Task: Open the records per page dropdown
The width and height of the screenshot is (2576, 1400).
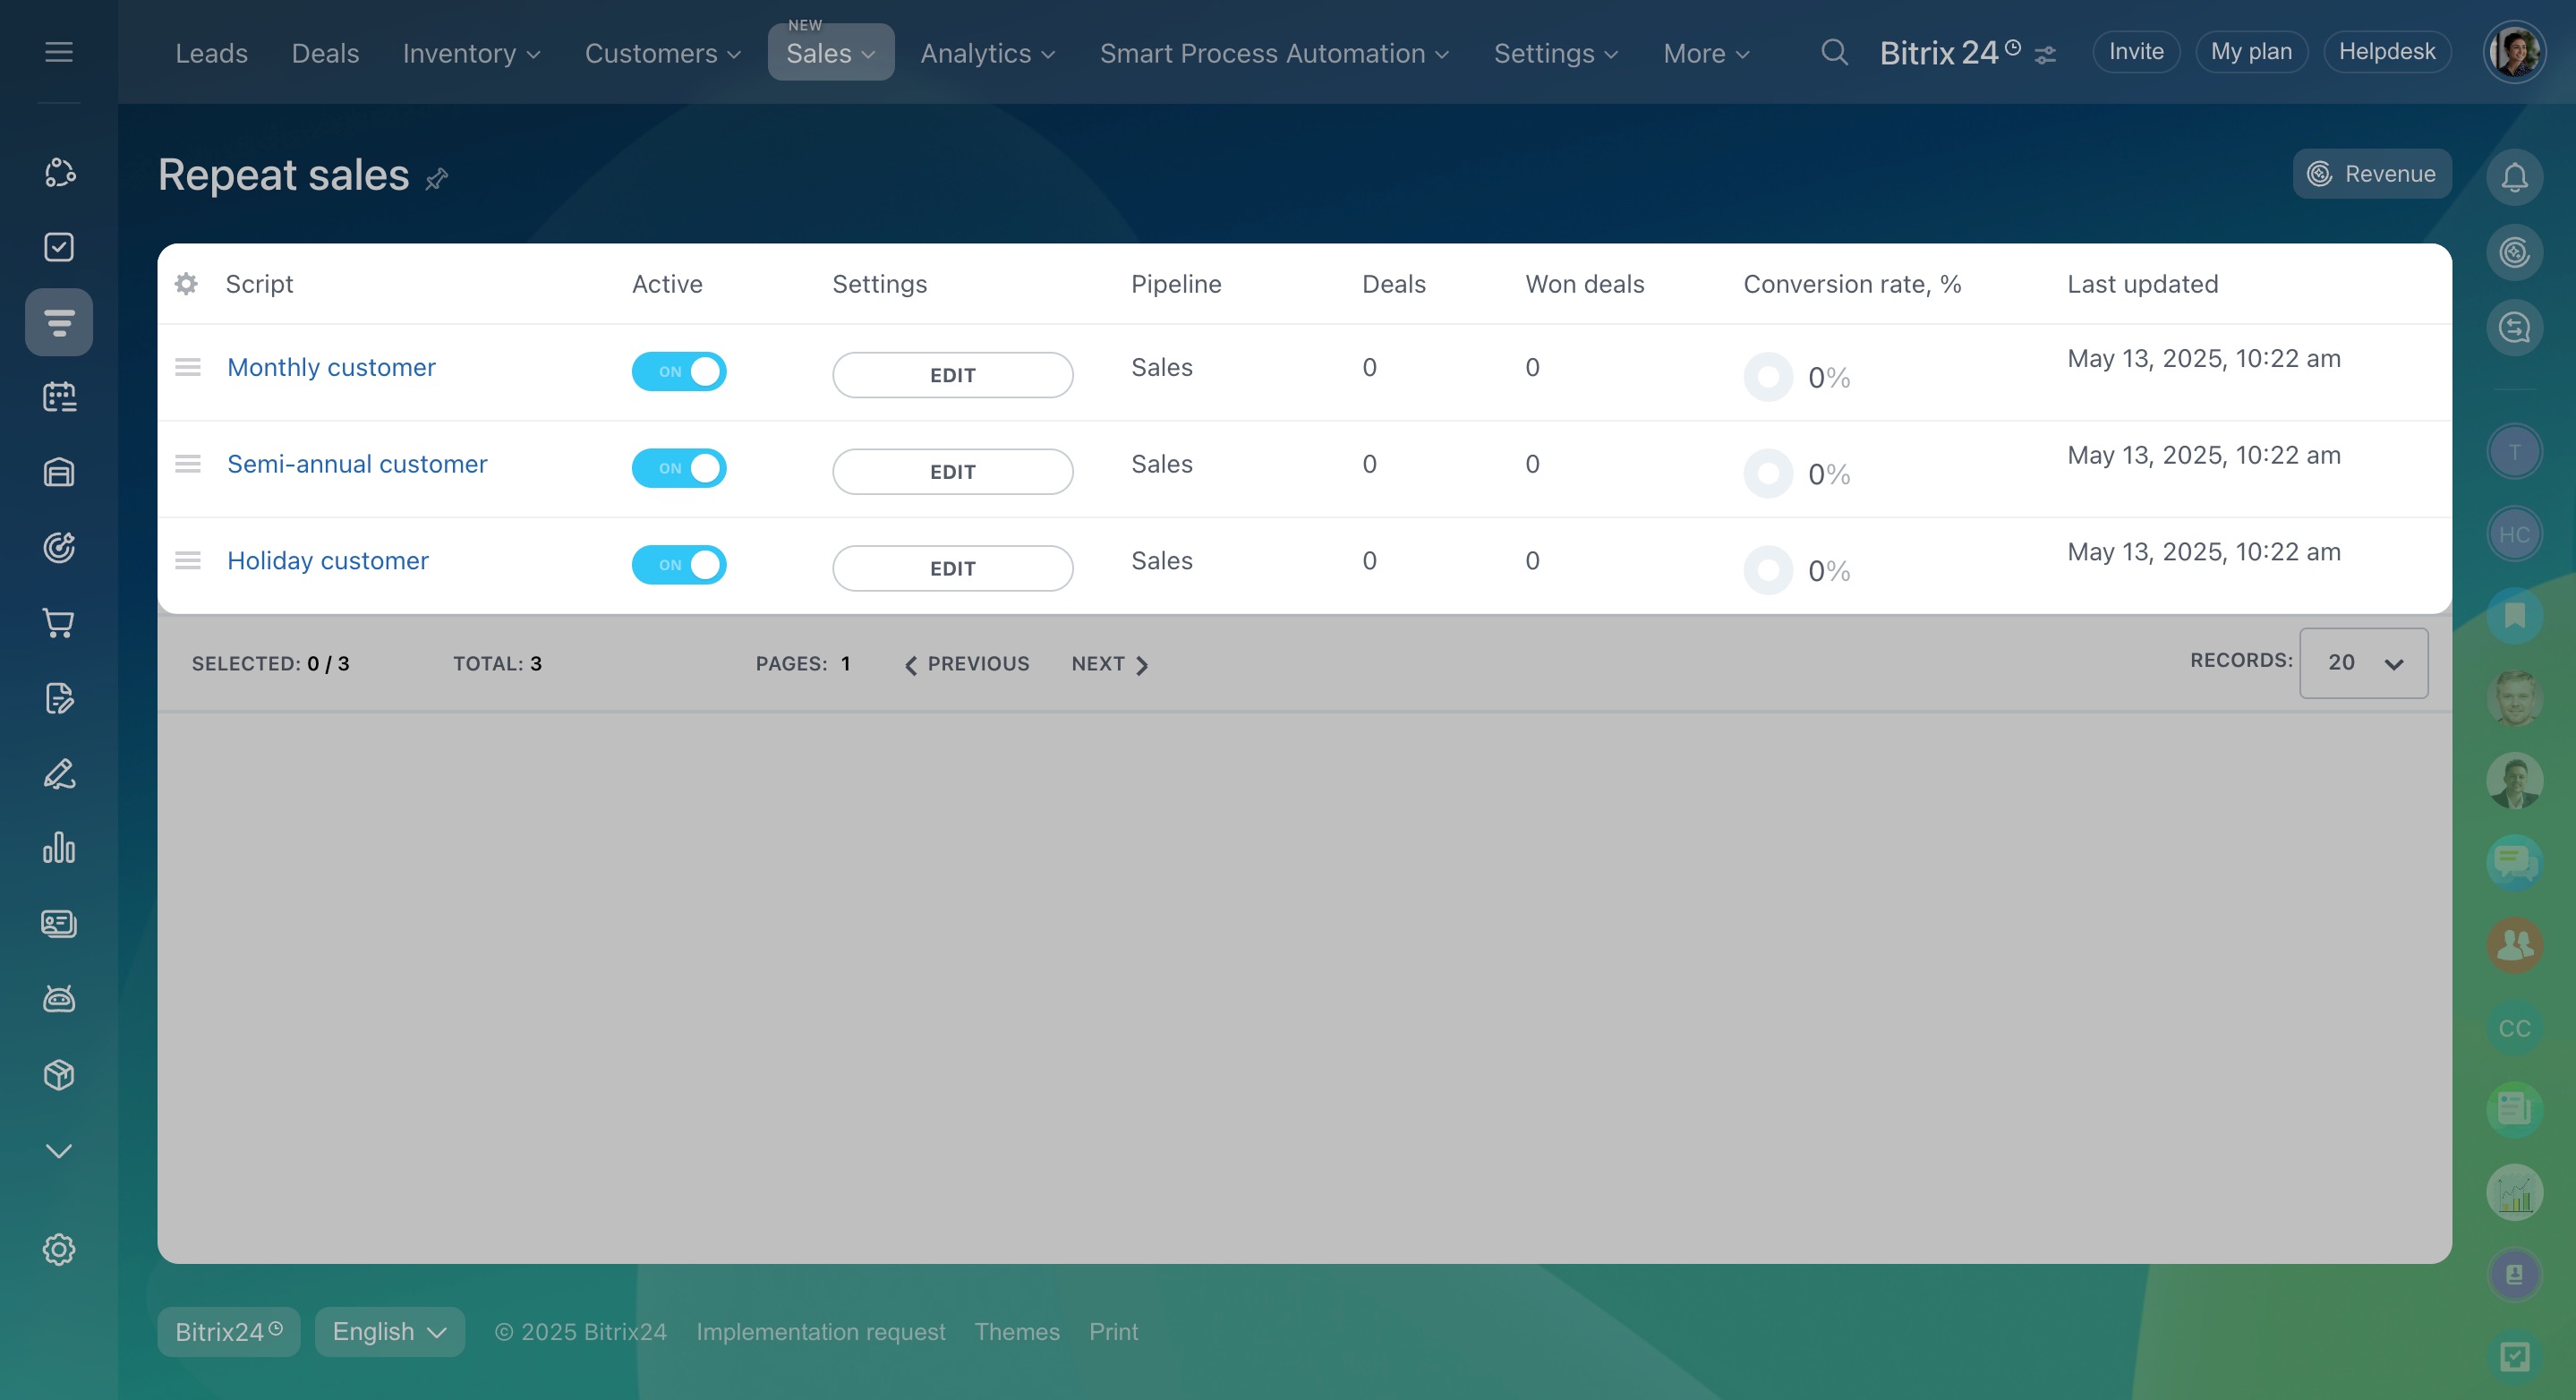Action: pos(2363,663)
